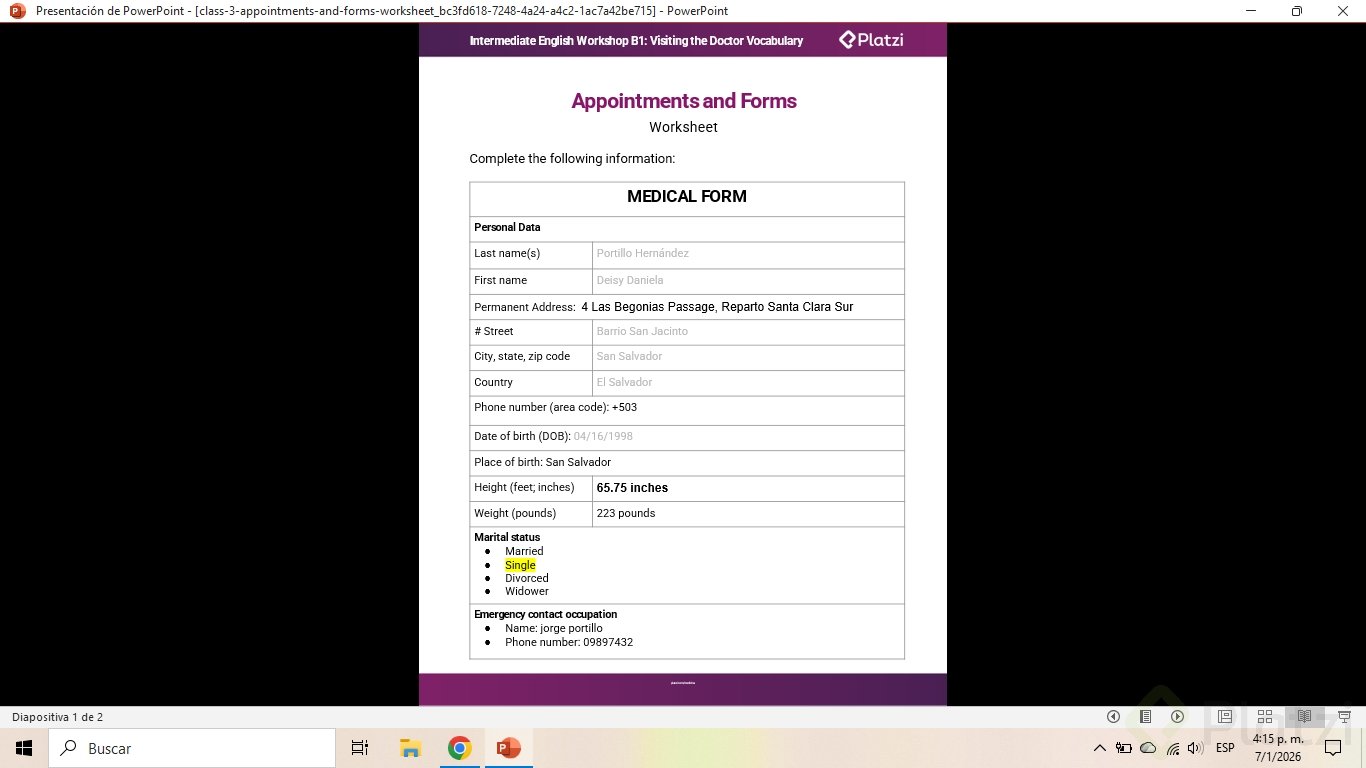Change the ESP input language
Image resolution: width=1366 pixels, height=768 pixels.
(1225, 748)
